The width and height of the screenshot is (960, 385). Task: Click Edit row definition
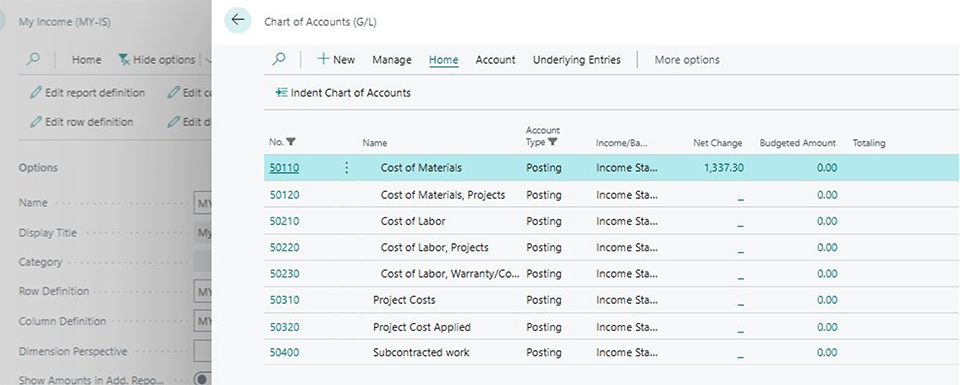82,122
